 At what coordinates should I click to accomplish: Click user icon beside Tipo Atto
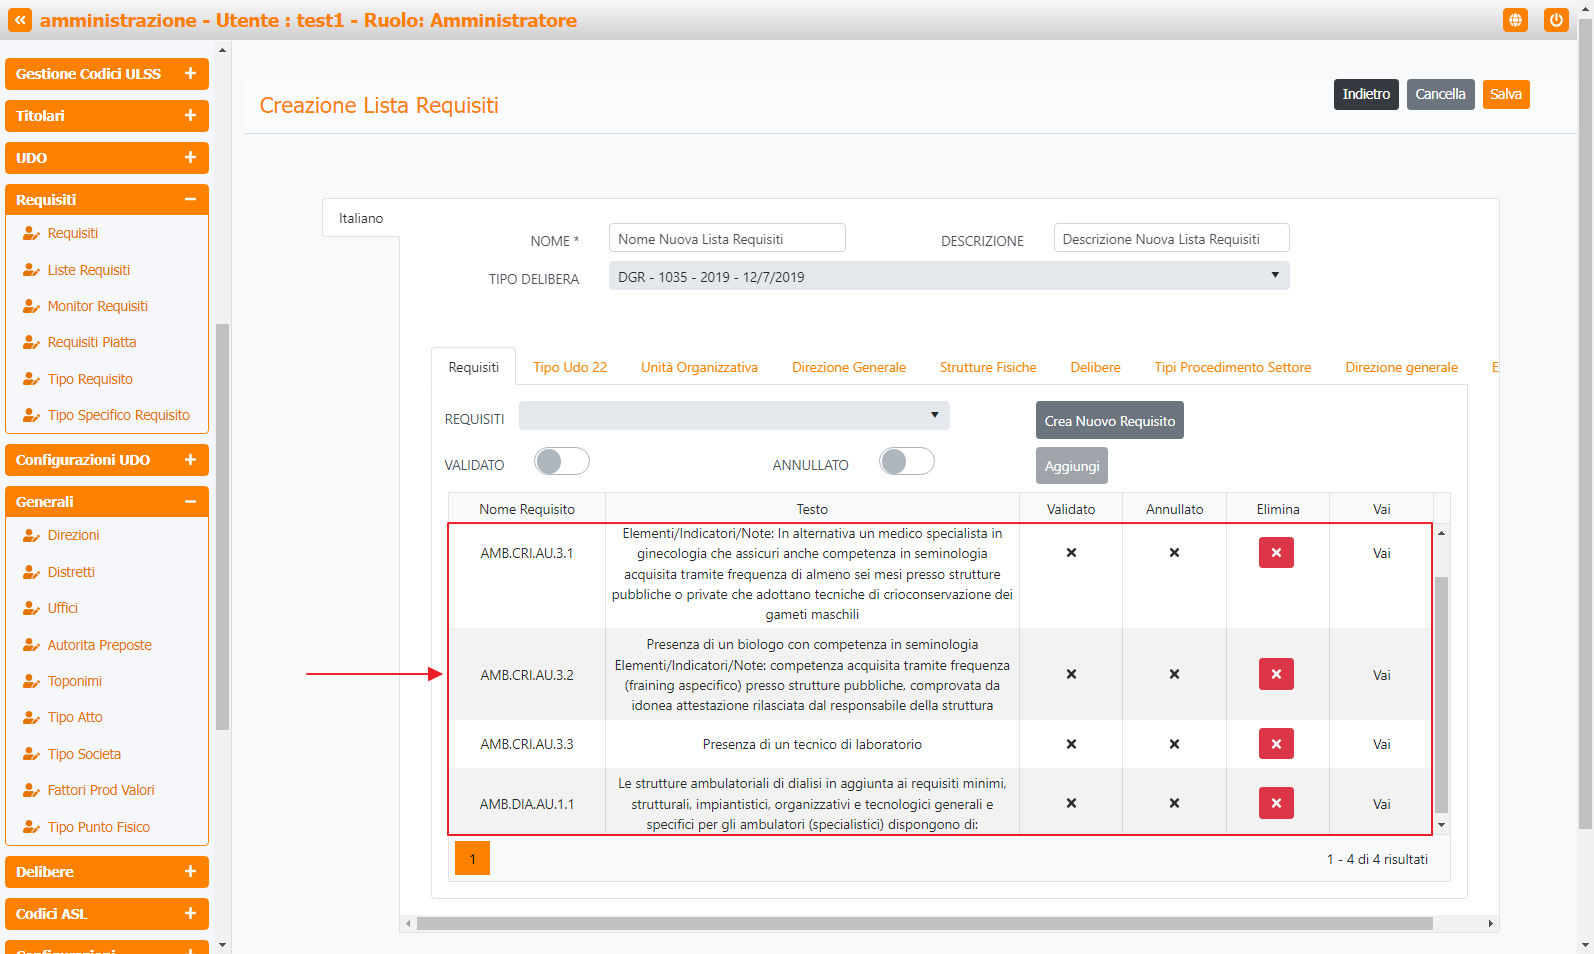click(x=31, y=717)
